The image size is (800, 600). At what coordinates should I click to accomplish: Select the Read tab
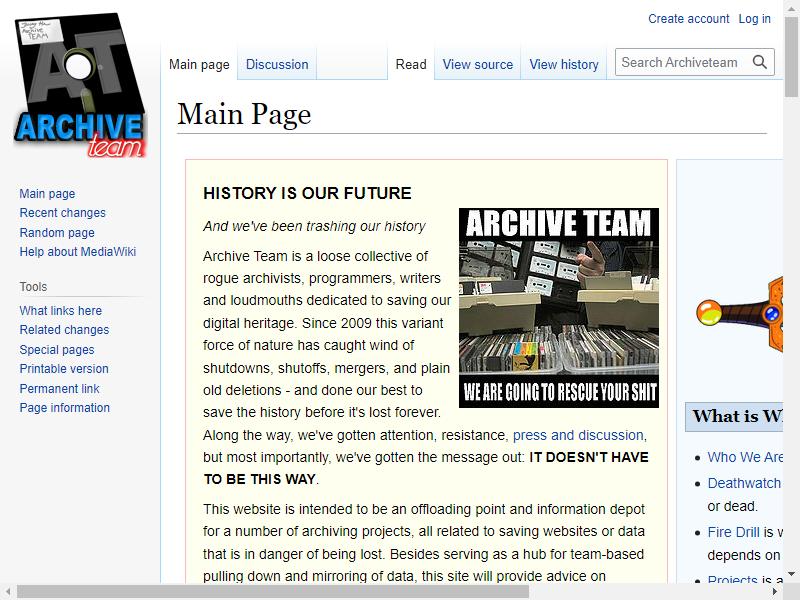click(x=411, y=64)
